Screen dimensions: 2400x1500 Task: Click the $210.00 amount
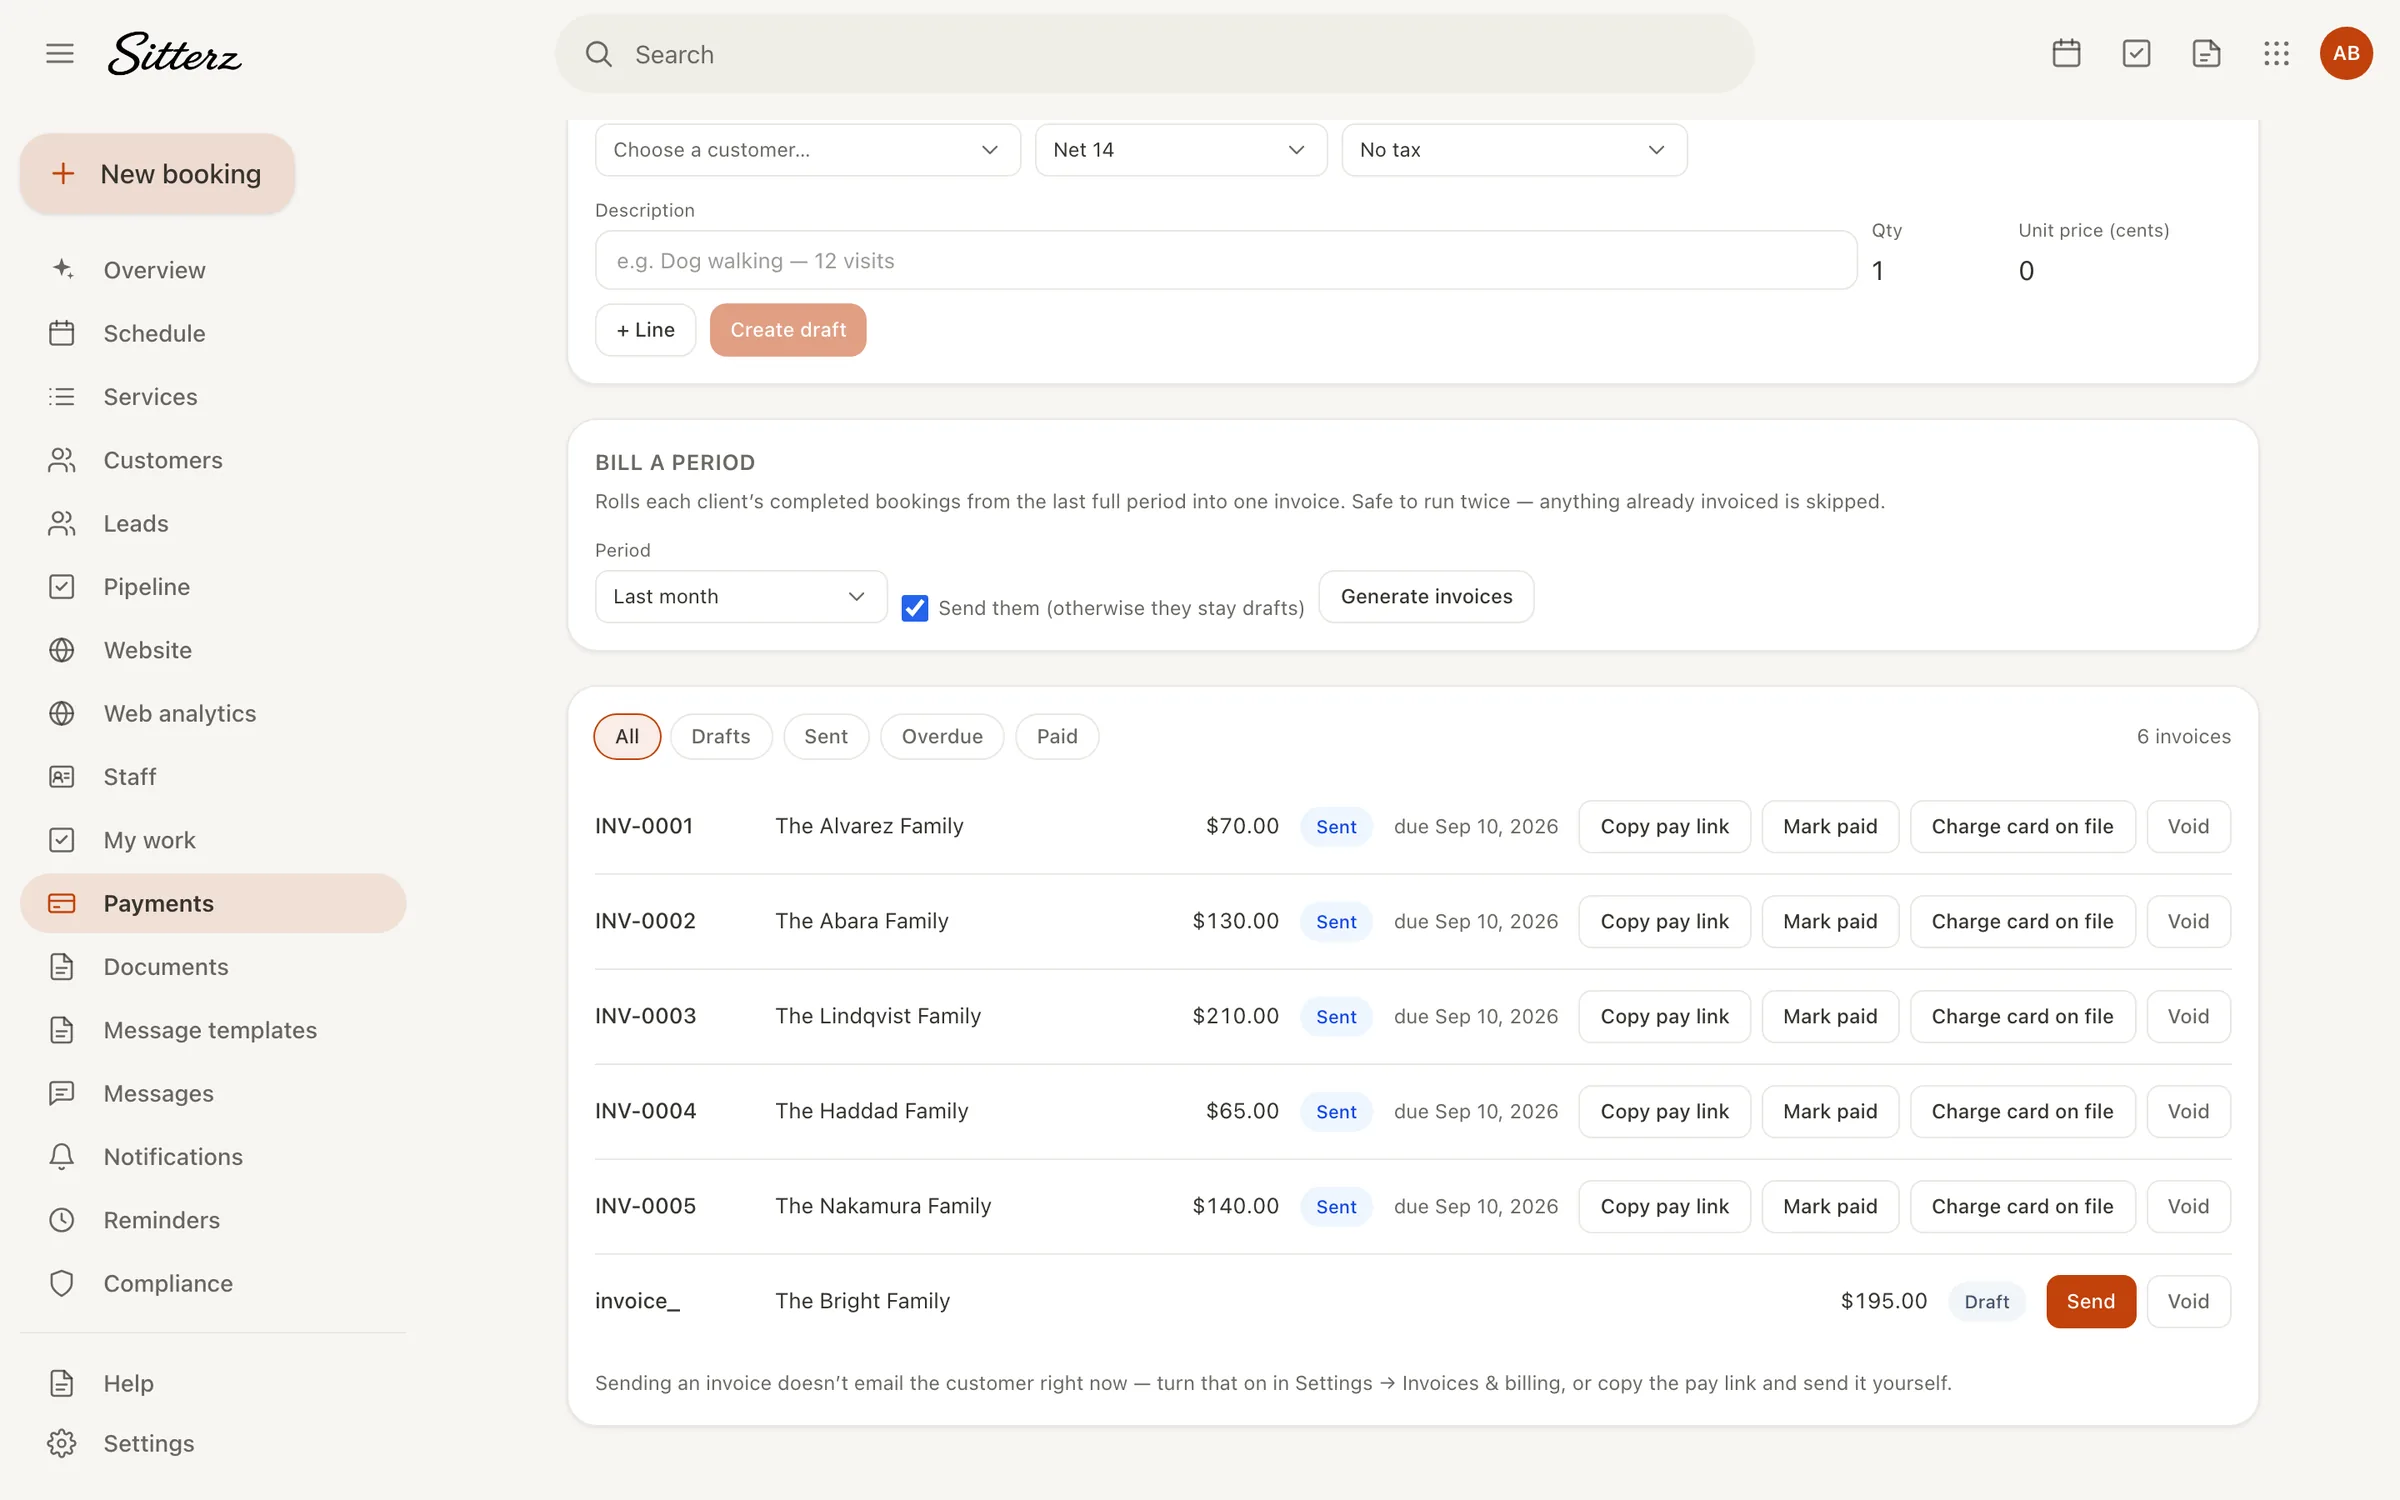coord(1235,1016)
